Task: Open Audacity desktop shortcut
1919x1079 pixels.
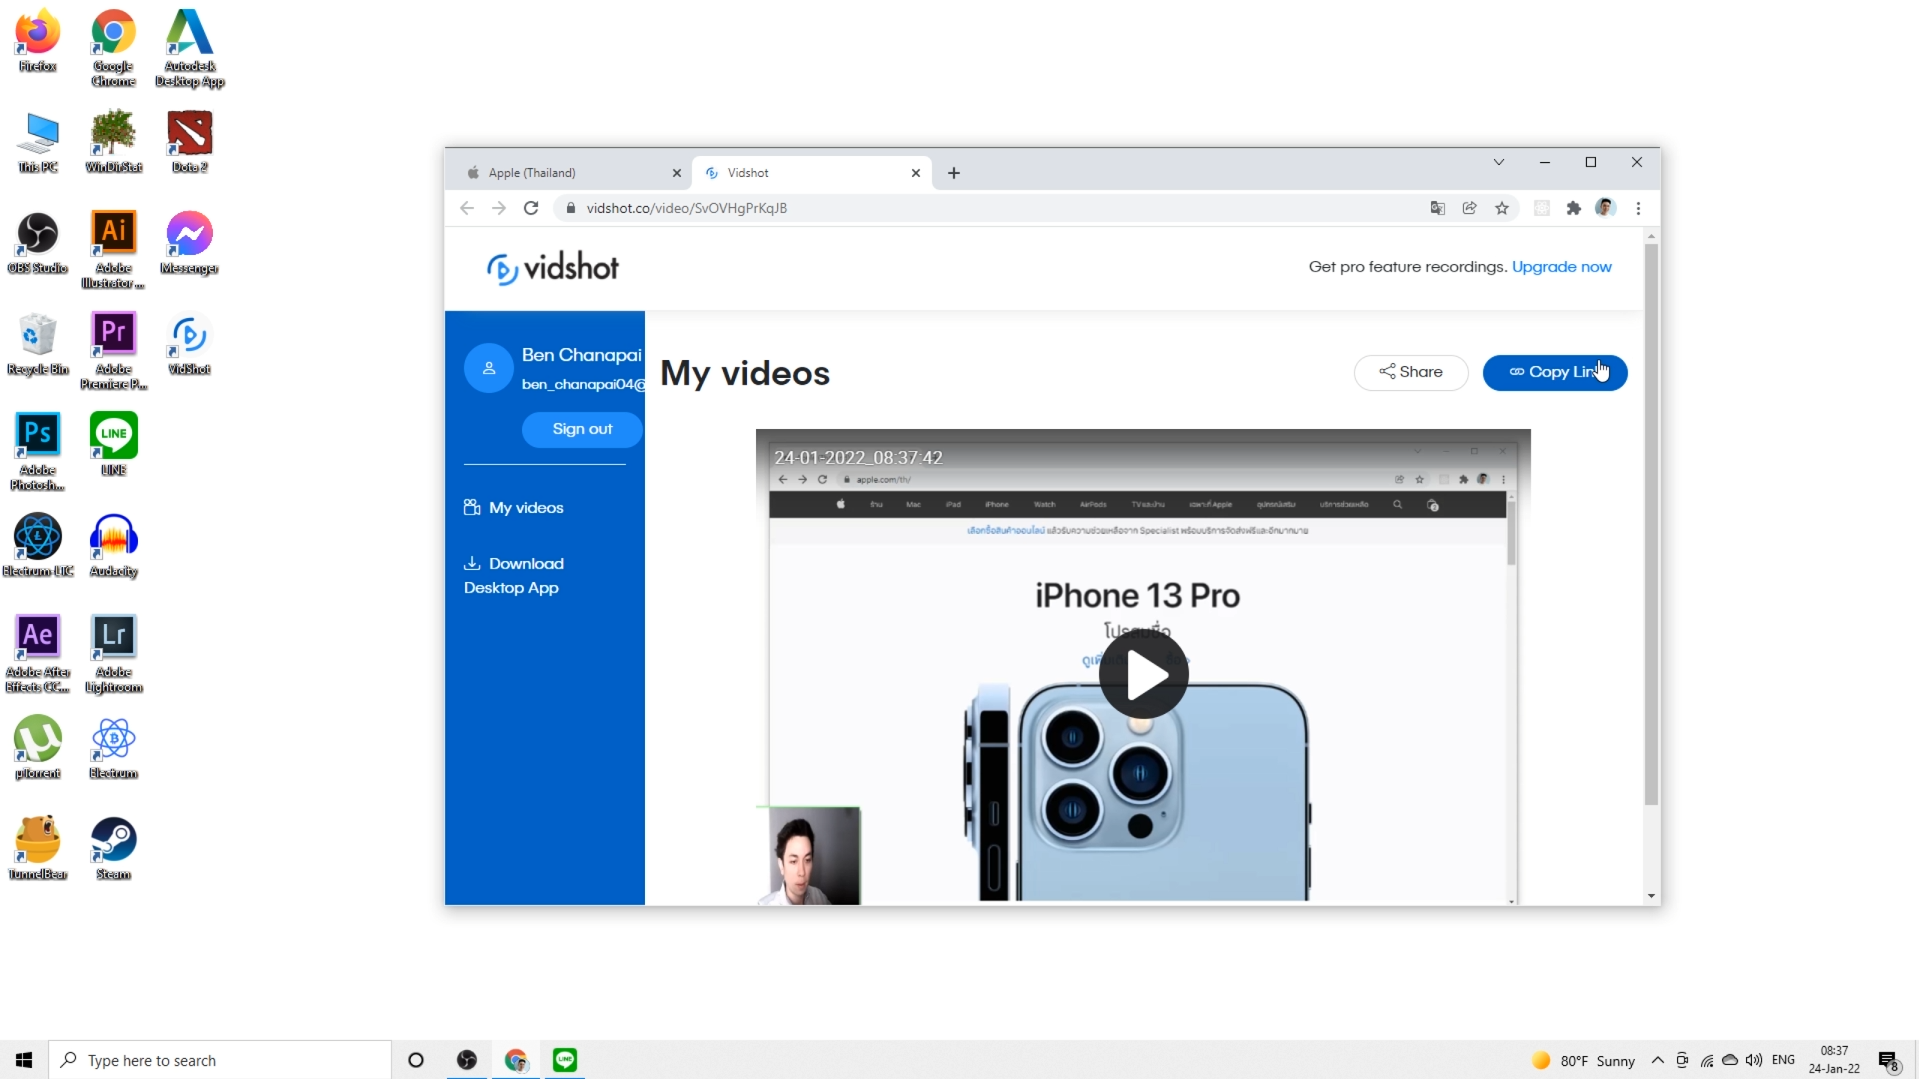Action: pyautogui.click(x=113, y=546)
